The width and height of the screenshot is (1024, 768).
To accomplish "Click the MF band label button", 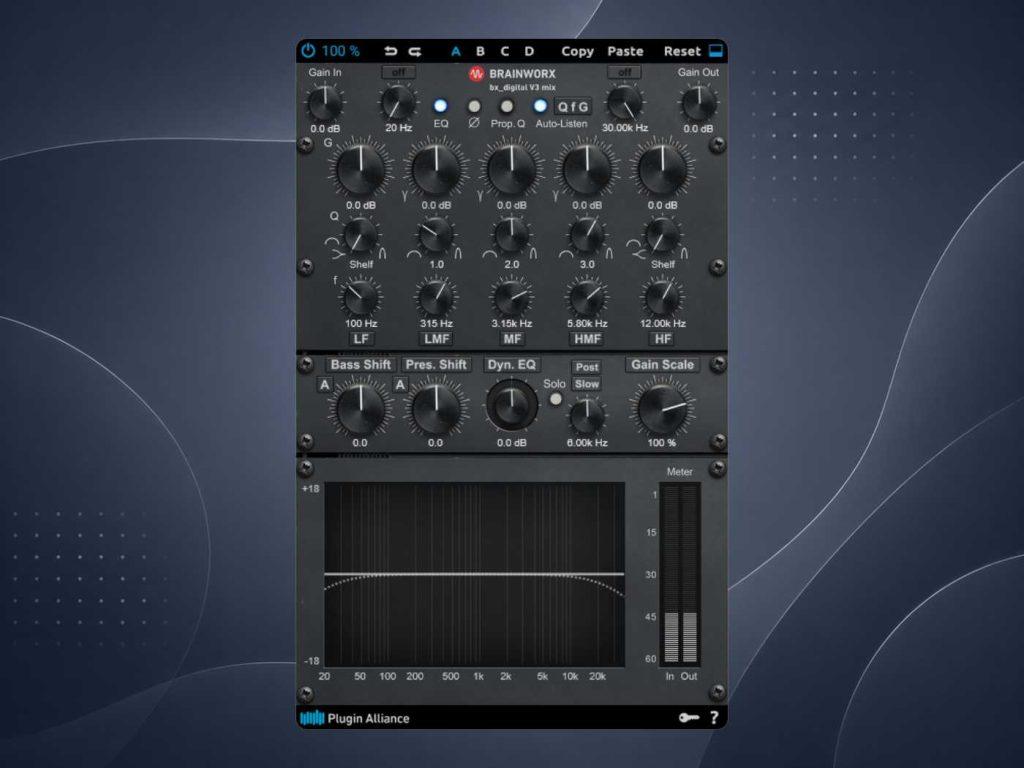I will pyautogui.click(x=511, y=339).
